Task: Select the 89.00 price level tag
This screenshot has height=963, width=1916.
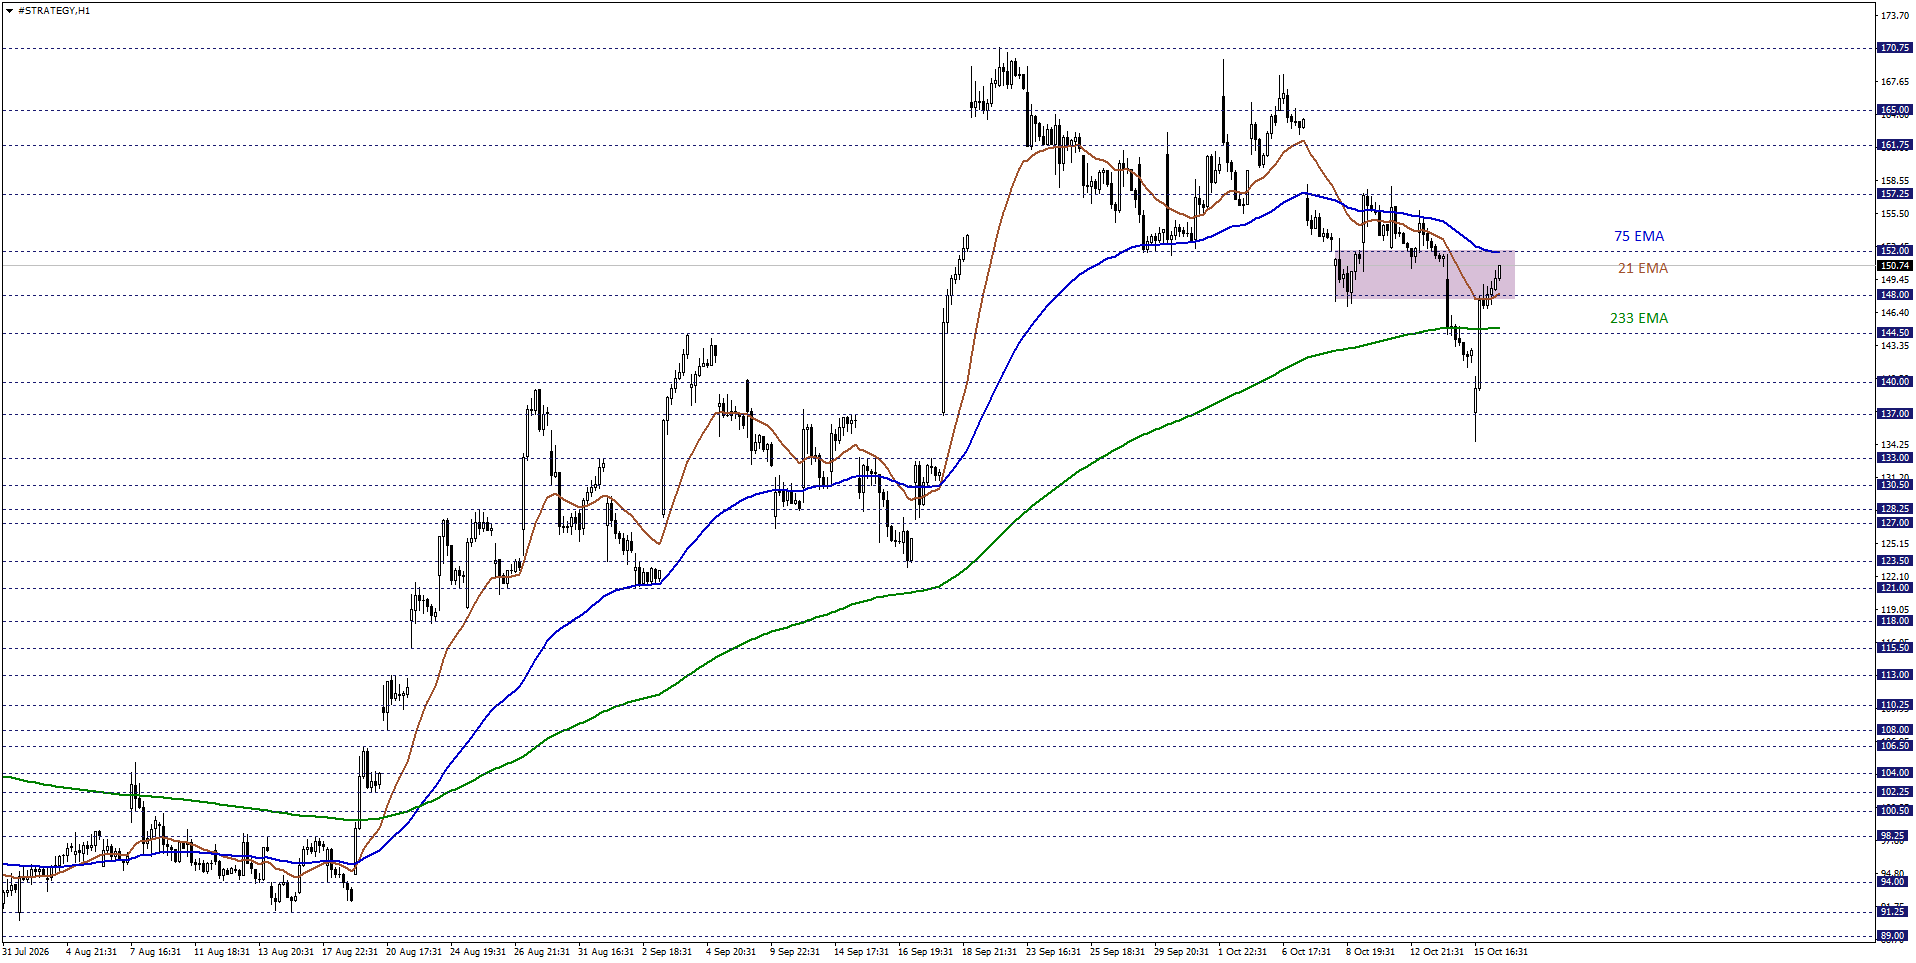Action: pos(1895,936)
